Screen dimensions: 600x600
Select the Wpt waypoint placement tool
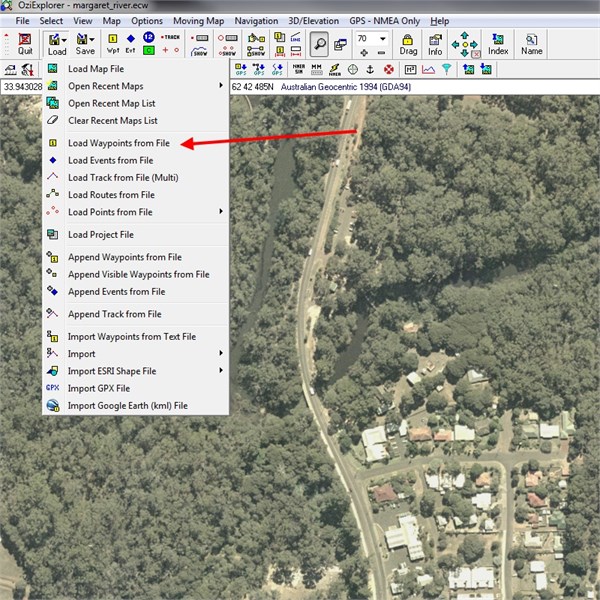coord(113,44)
